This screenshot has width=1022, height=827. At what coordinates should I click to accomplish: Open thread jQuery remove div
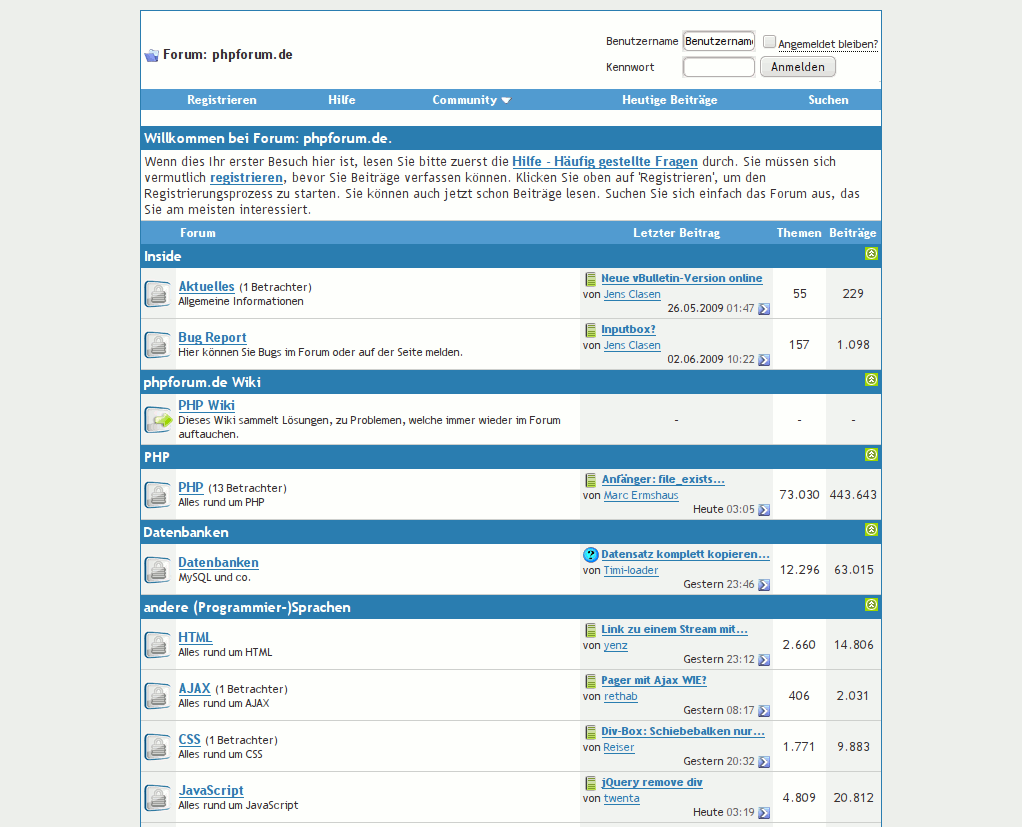click(x=652, y=782)
